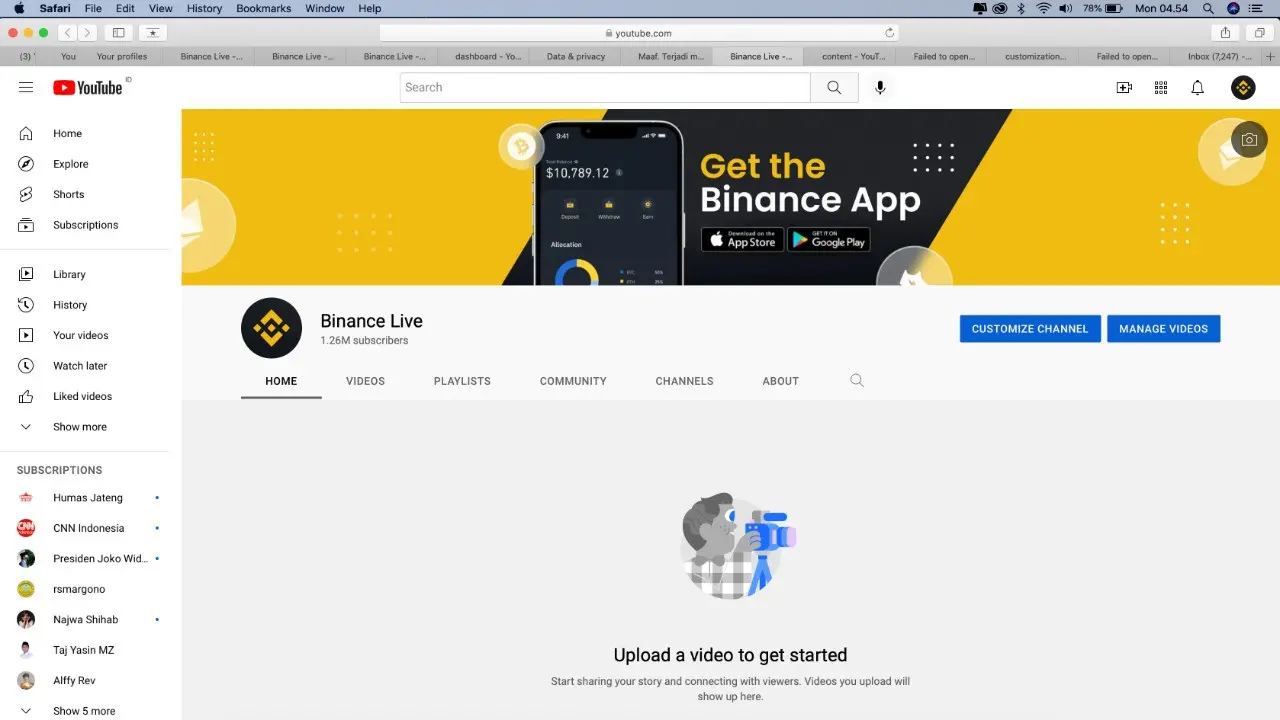Select the channel HOME tab
Image resolution: width=1280 pixels, height=720 pixels.
click(x=281, y=381)
